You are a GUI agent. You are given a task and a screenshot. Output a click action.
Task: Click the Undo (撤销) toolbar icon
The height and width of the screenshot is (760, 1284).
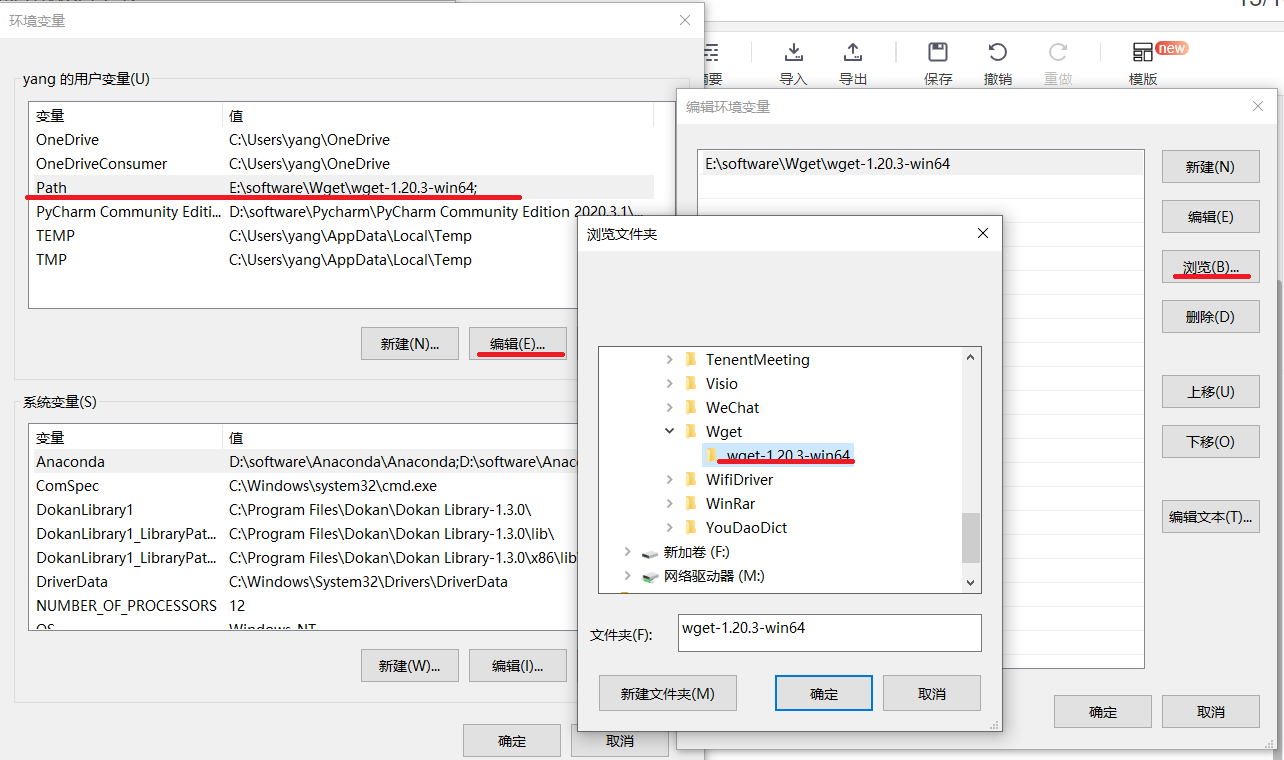pyautogui.click(x=997, y=52)
